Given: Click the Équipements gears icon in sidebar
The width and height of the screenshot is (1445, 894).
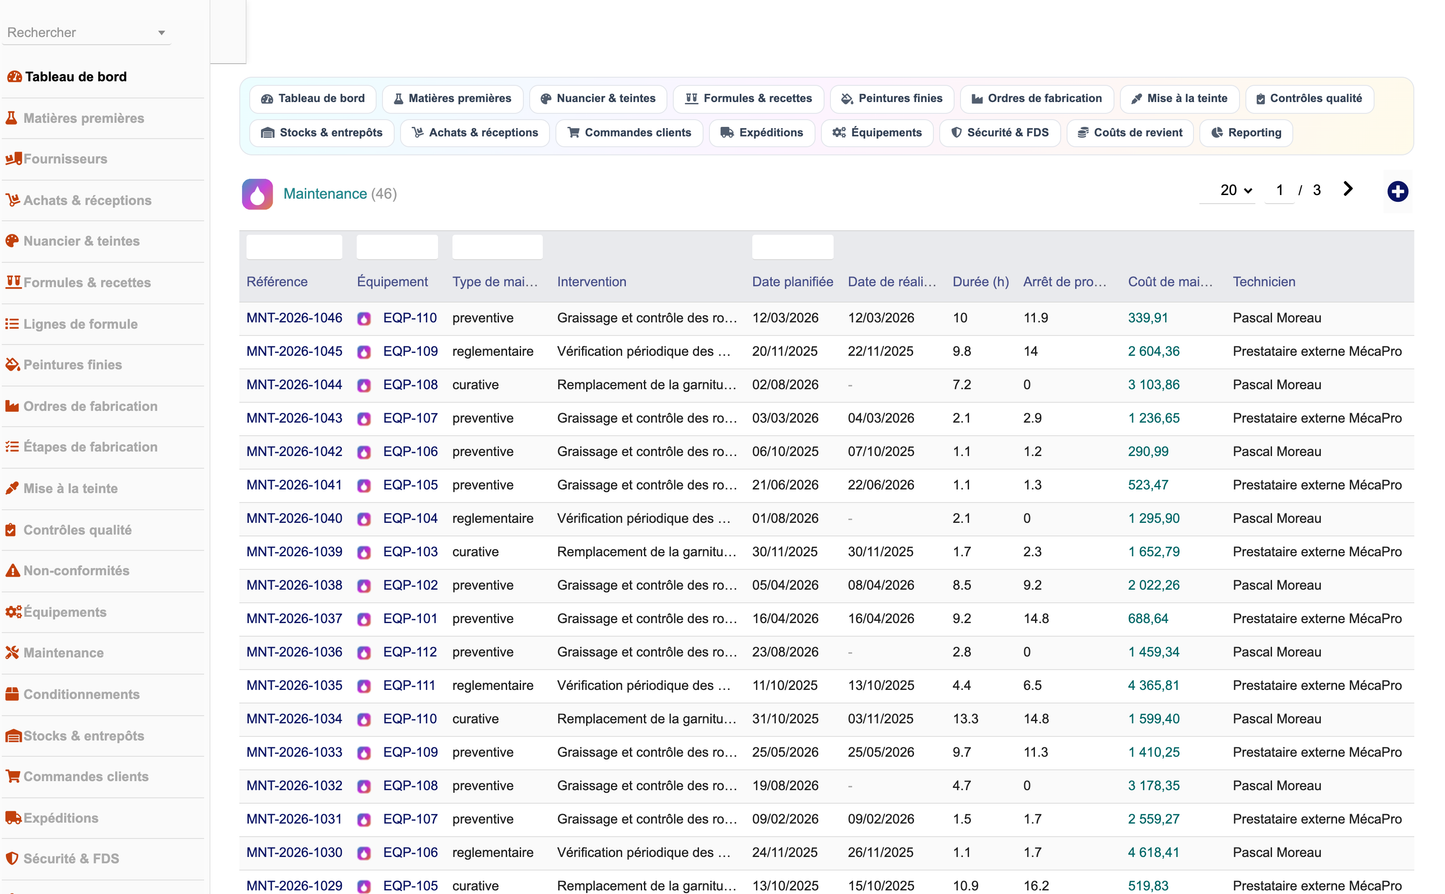Looking at the screenshot, I should pos(14,612).
